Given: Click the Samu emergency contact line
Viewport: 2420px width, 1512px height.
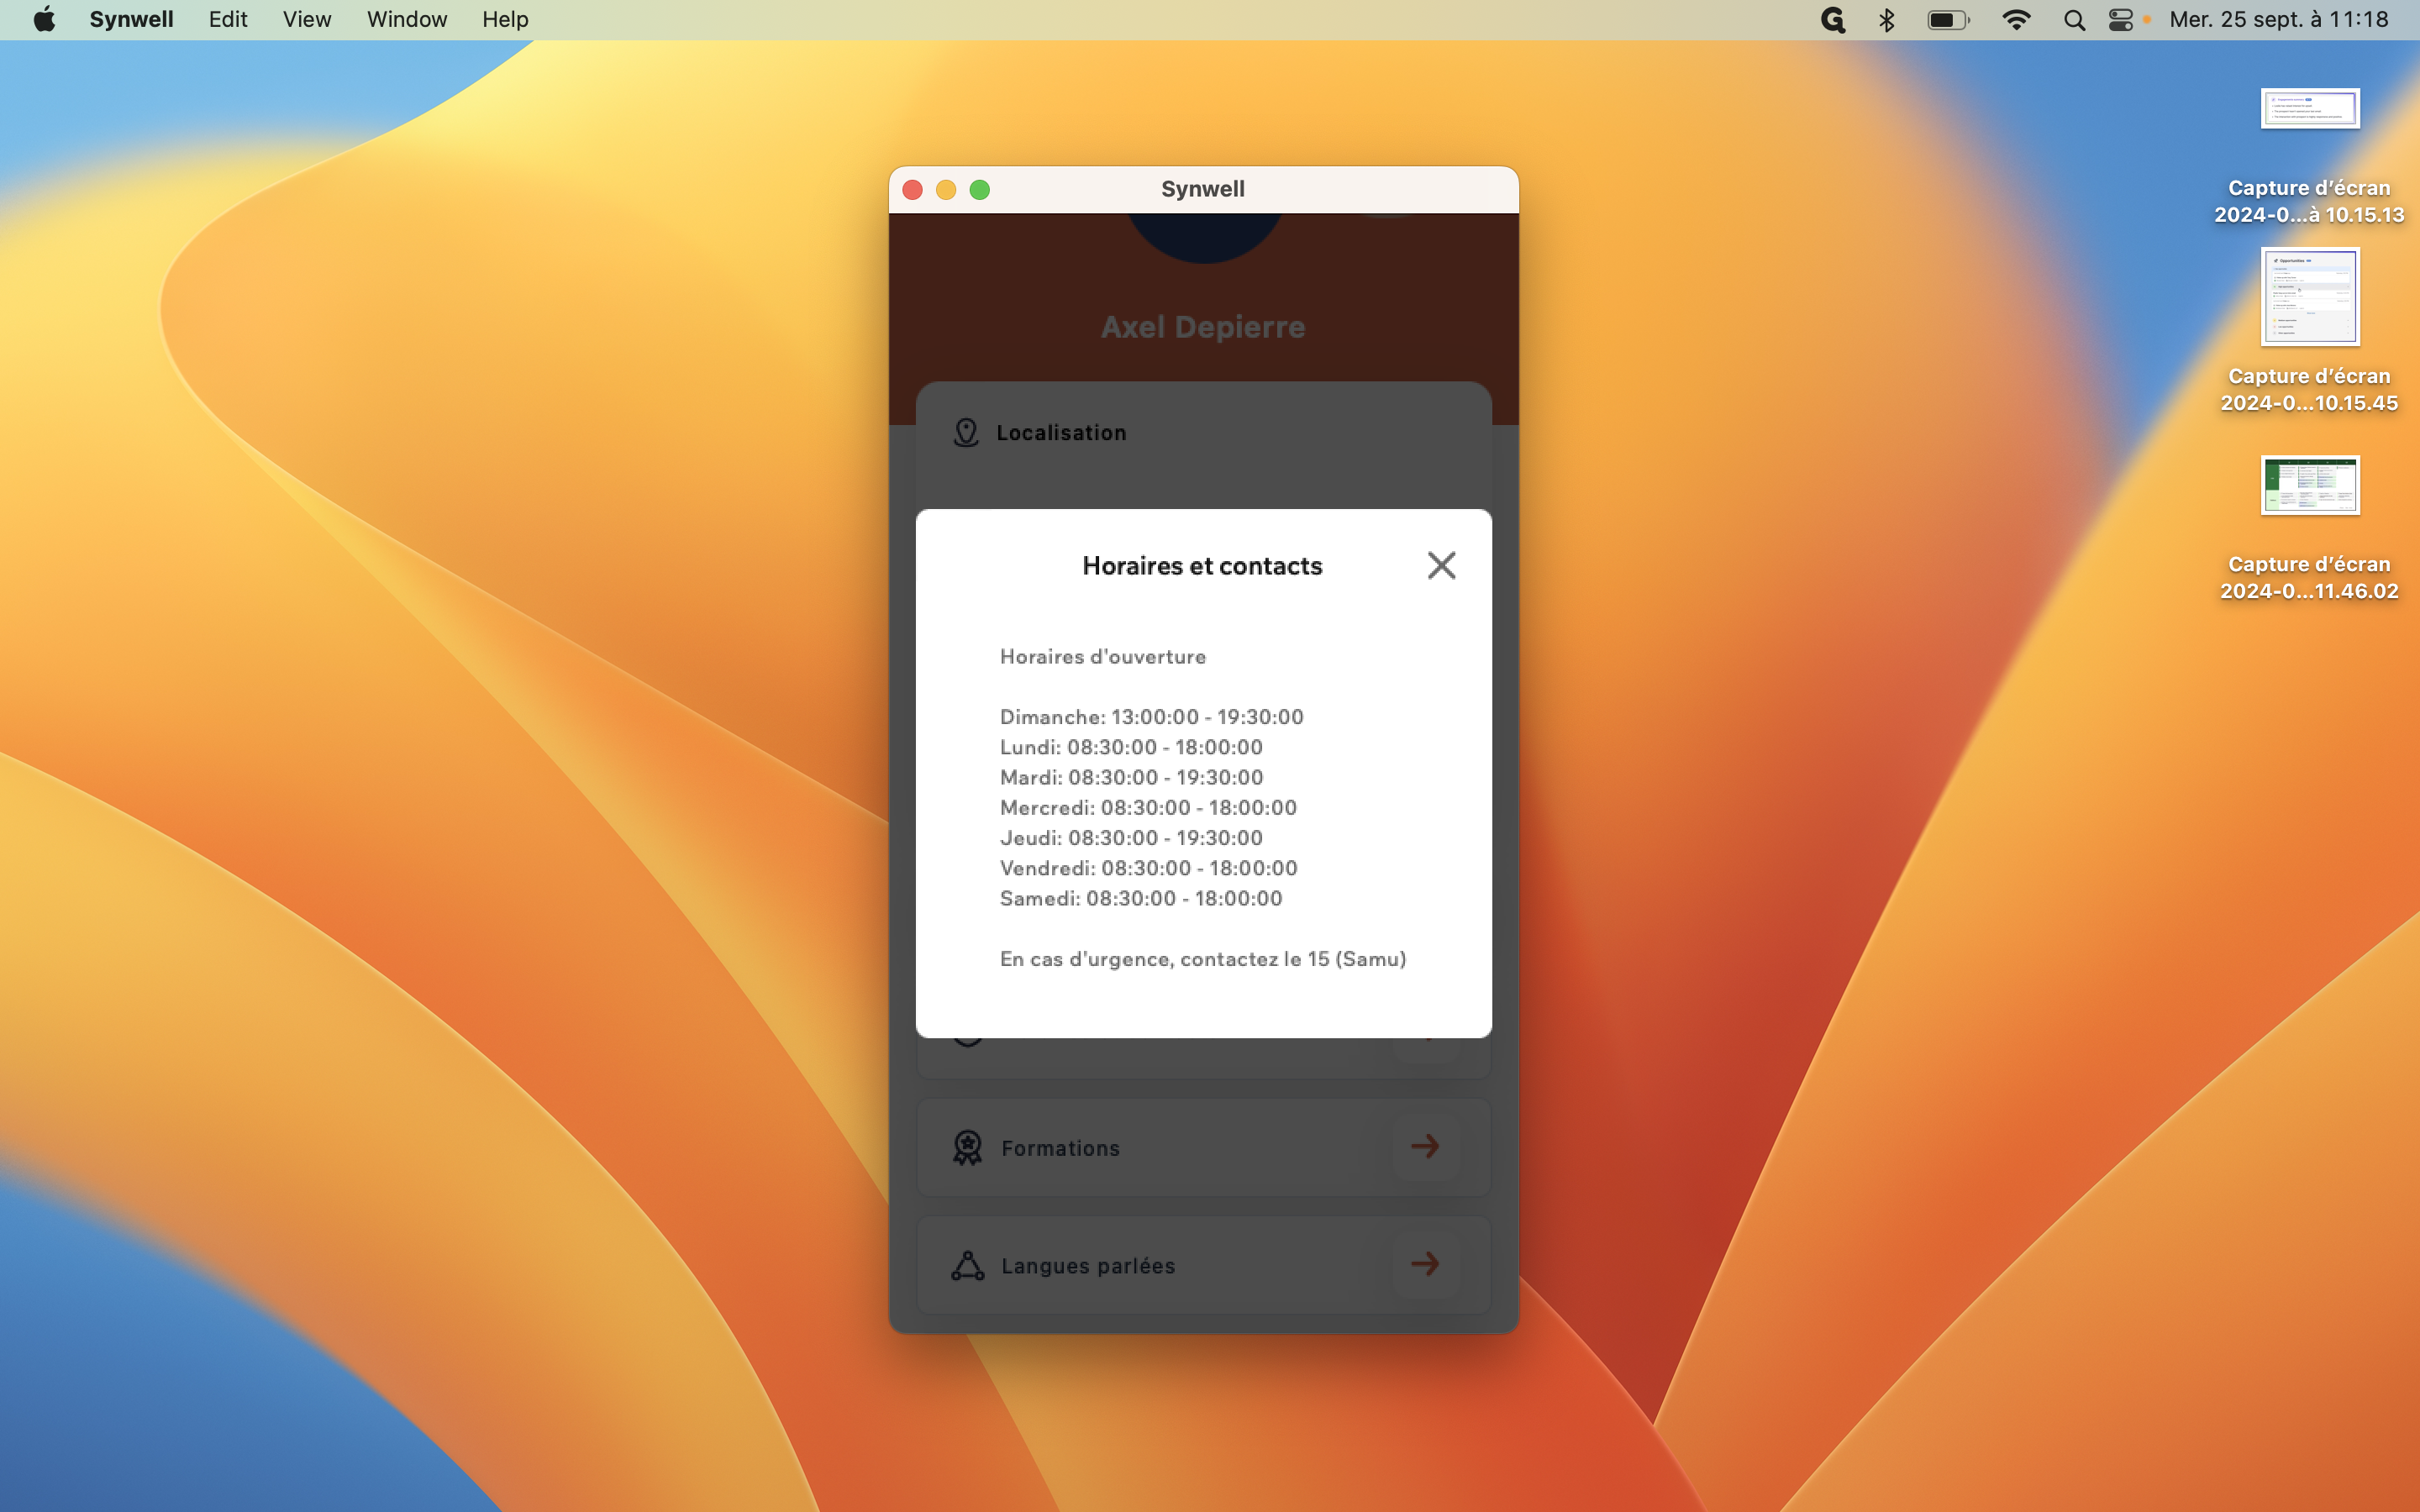Looking at the screenshot, I should (x=1203, y=959).
